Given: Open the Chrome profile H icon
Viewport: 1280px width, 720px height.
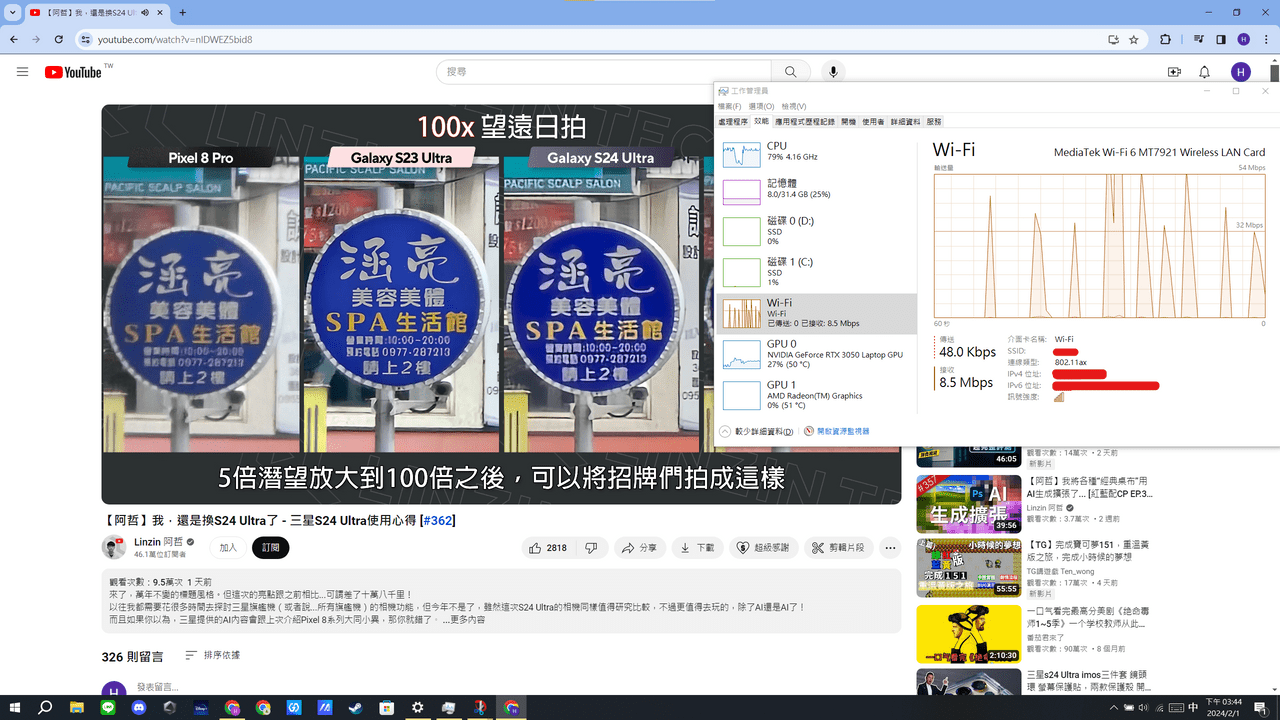Looking at the screenshot, I should (x=1244, y=40).
